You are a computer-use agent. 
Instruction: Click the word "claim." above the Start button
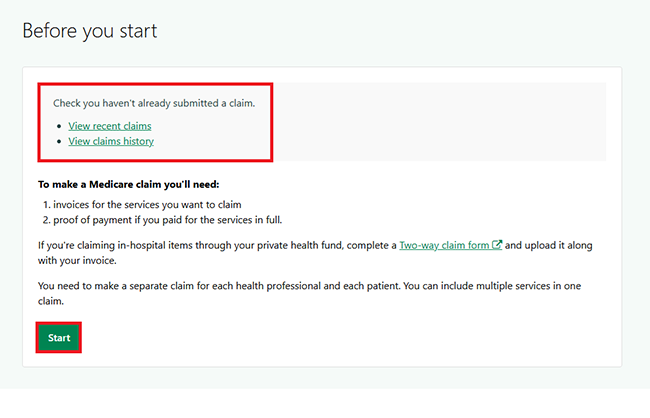53,302
